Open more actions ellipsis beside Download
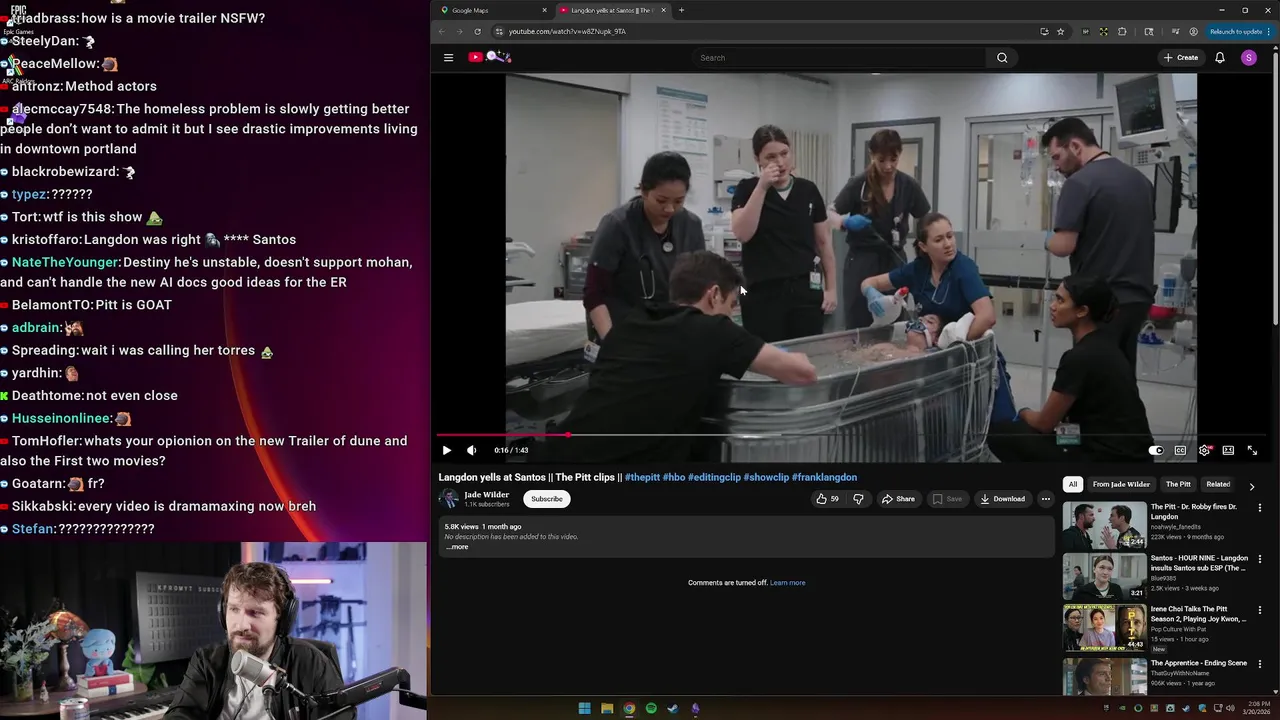The height and width of the screenshot is (720, 1280). pyautogui.click(x=1046, y=499)
